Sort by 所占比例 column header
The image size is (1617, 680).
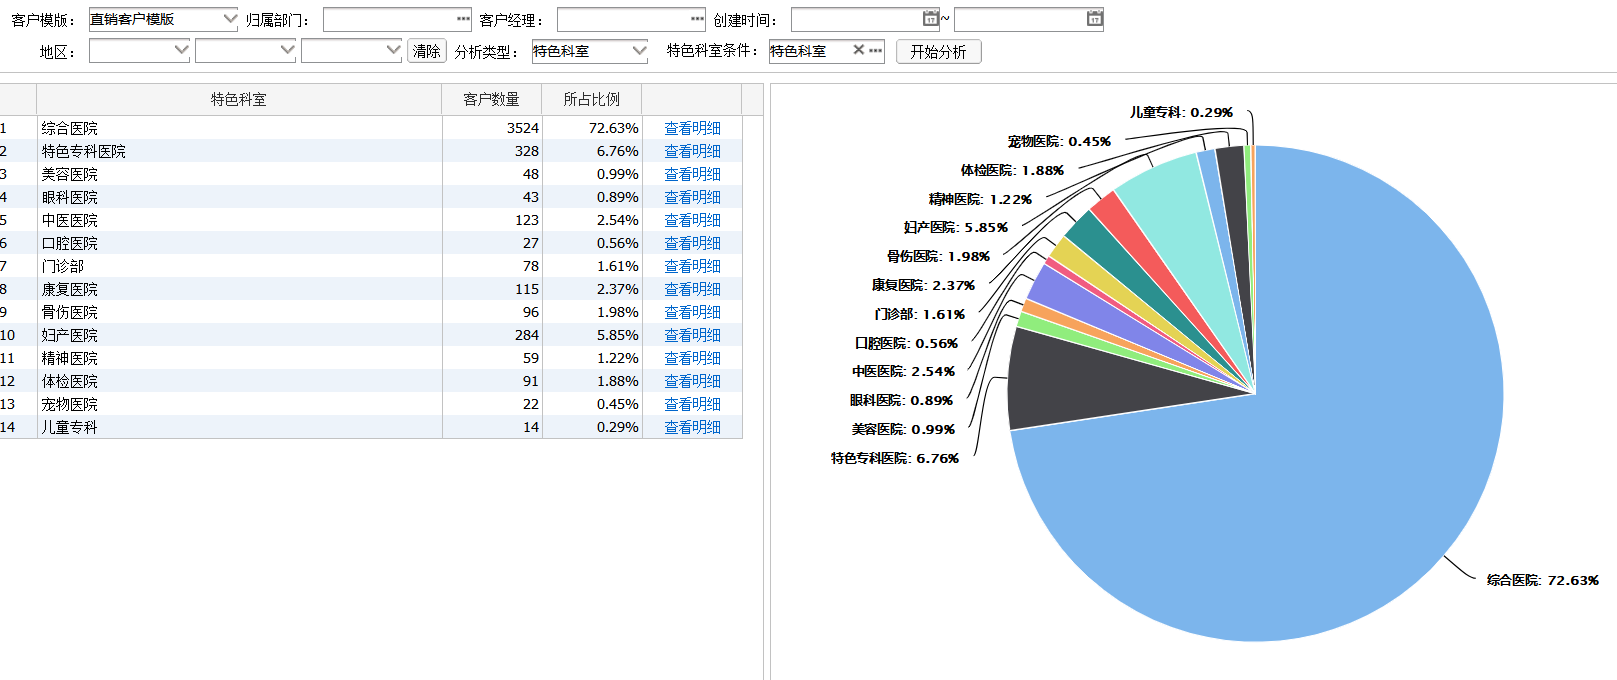coord(591,99)
